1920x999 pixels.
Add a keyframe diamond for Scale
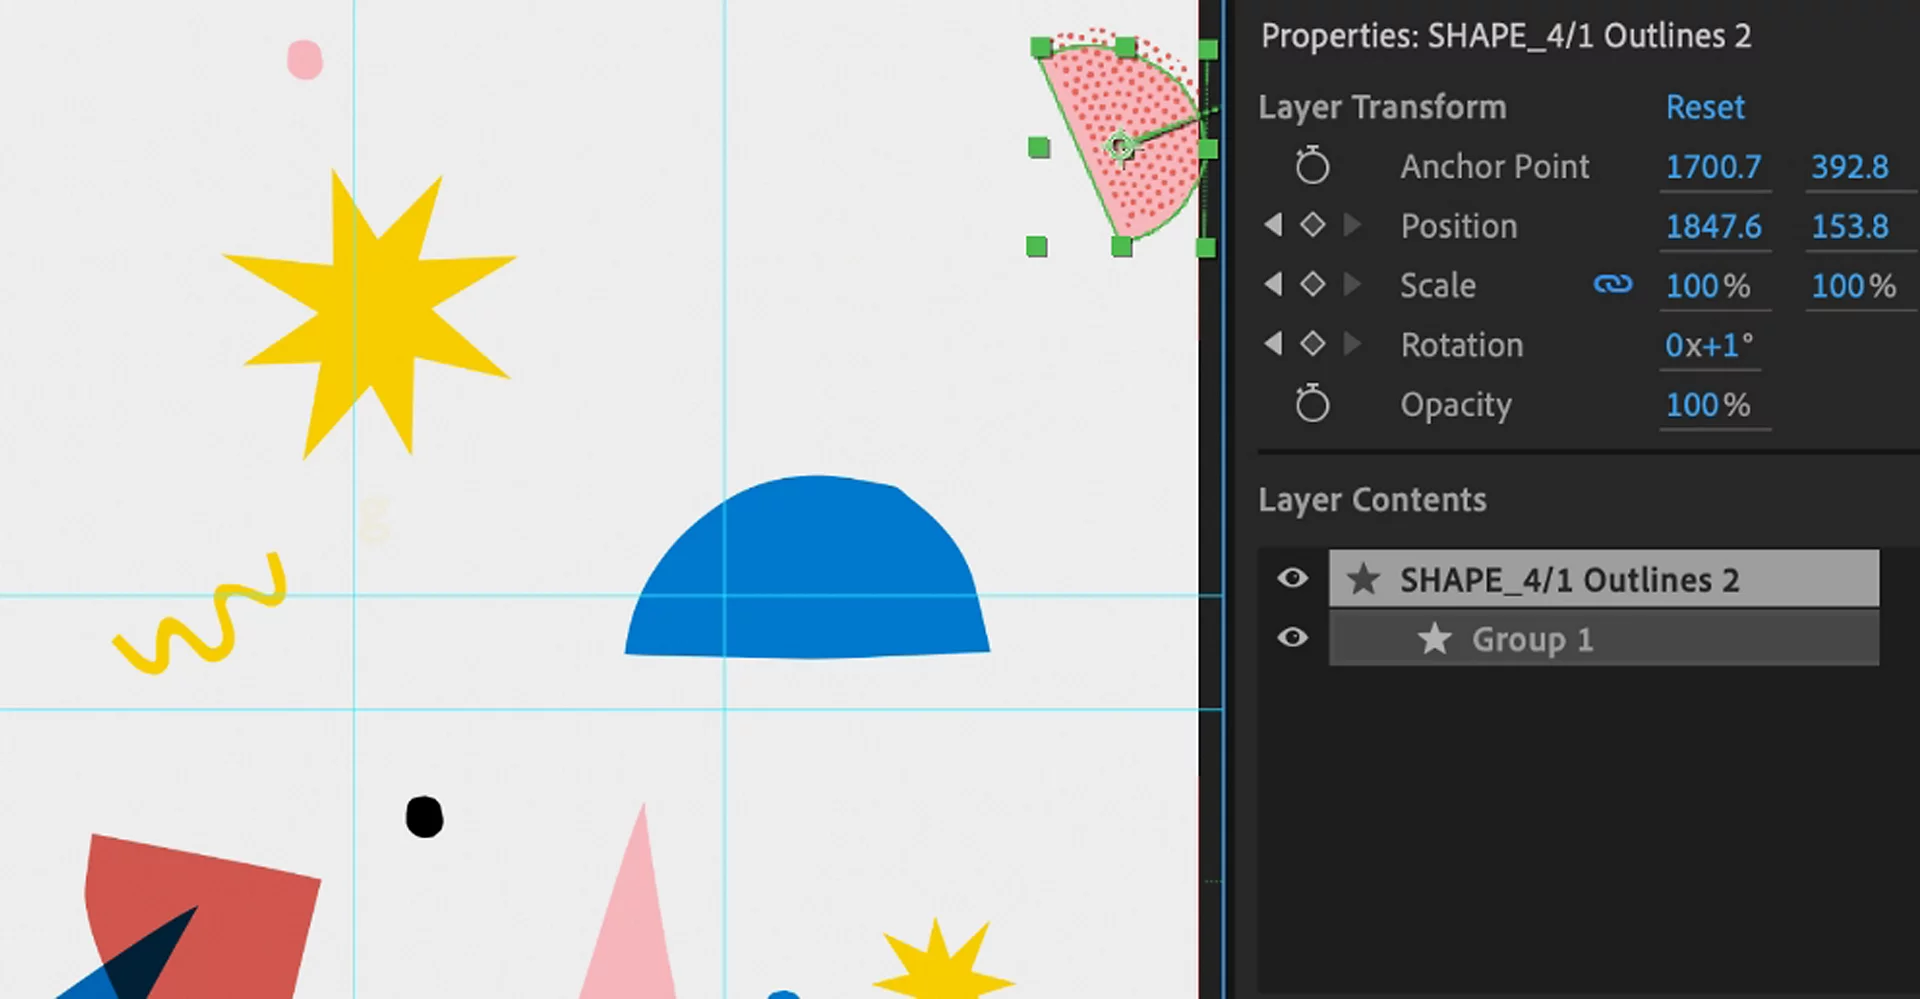click(1312, 285)
